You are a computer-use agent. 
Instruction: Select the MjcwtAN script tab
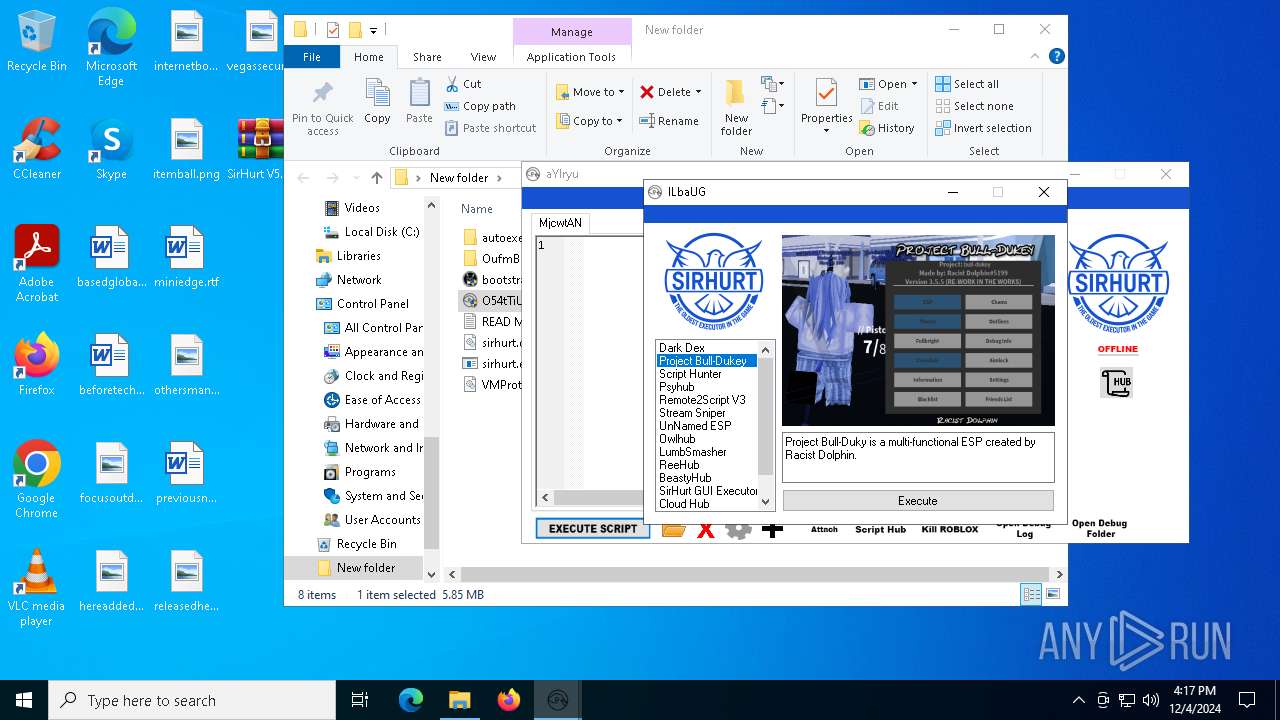click(560, 223)
